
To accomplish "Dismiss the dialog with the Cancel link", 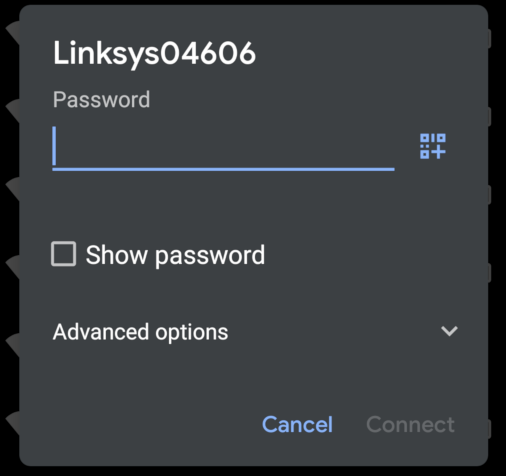I will click(297, 424).
